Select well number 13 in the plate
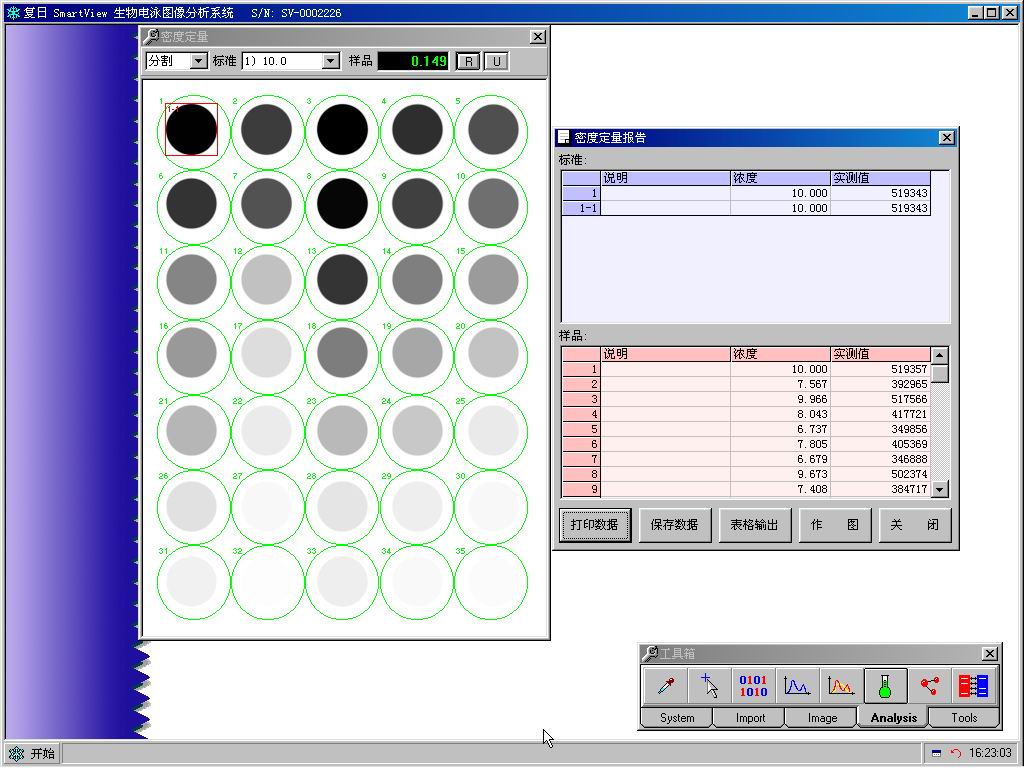 [x=342, y=280]
